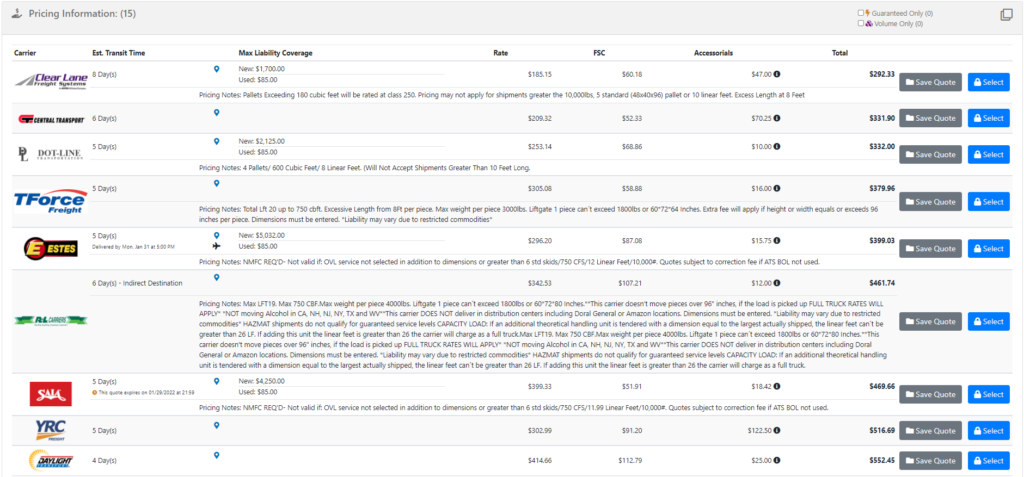Select the Daylight $552.45 quote
This screenshot has width=1024, height=477.
pos(989,461)
